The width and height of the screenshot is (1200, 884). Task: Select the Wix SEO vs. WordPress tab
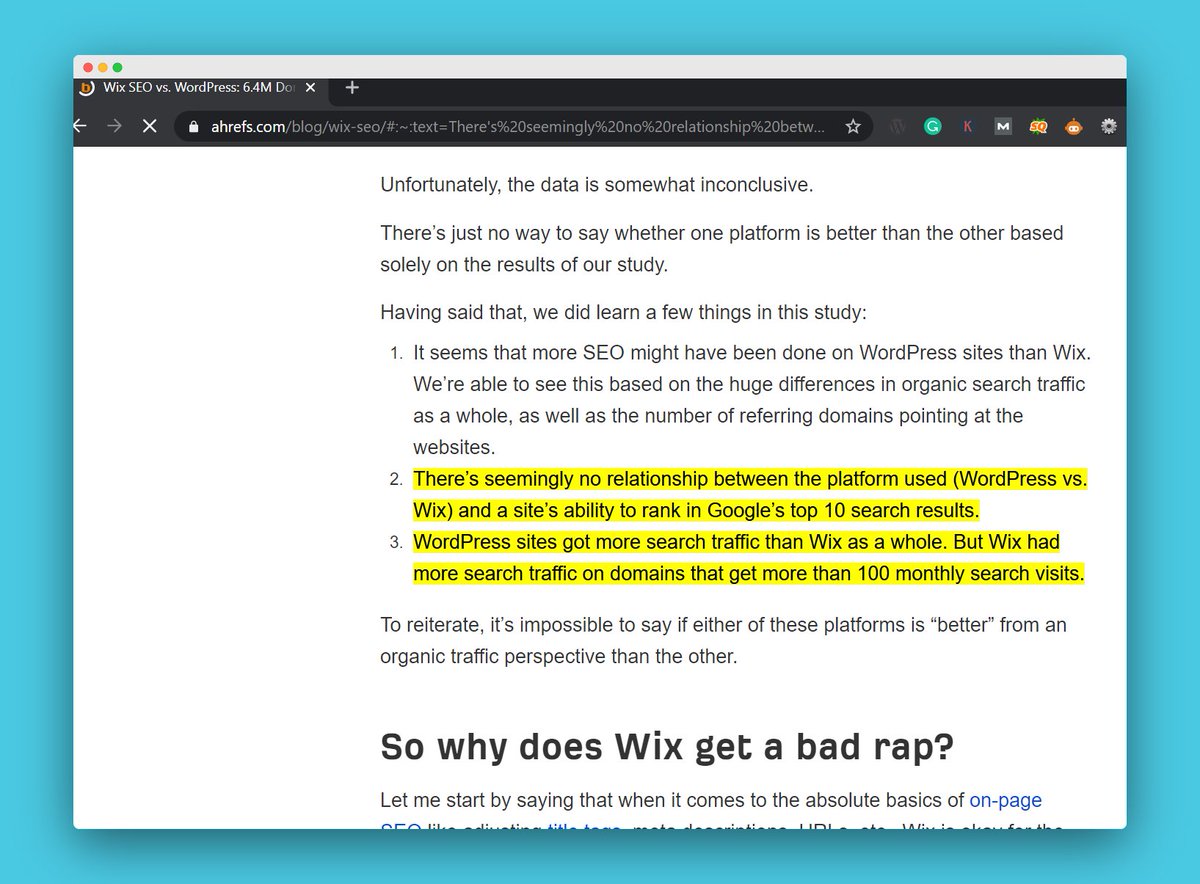click(199, 88)
